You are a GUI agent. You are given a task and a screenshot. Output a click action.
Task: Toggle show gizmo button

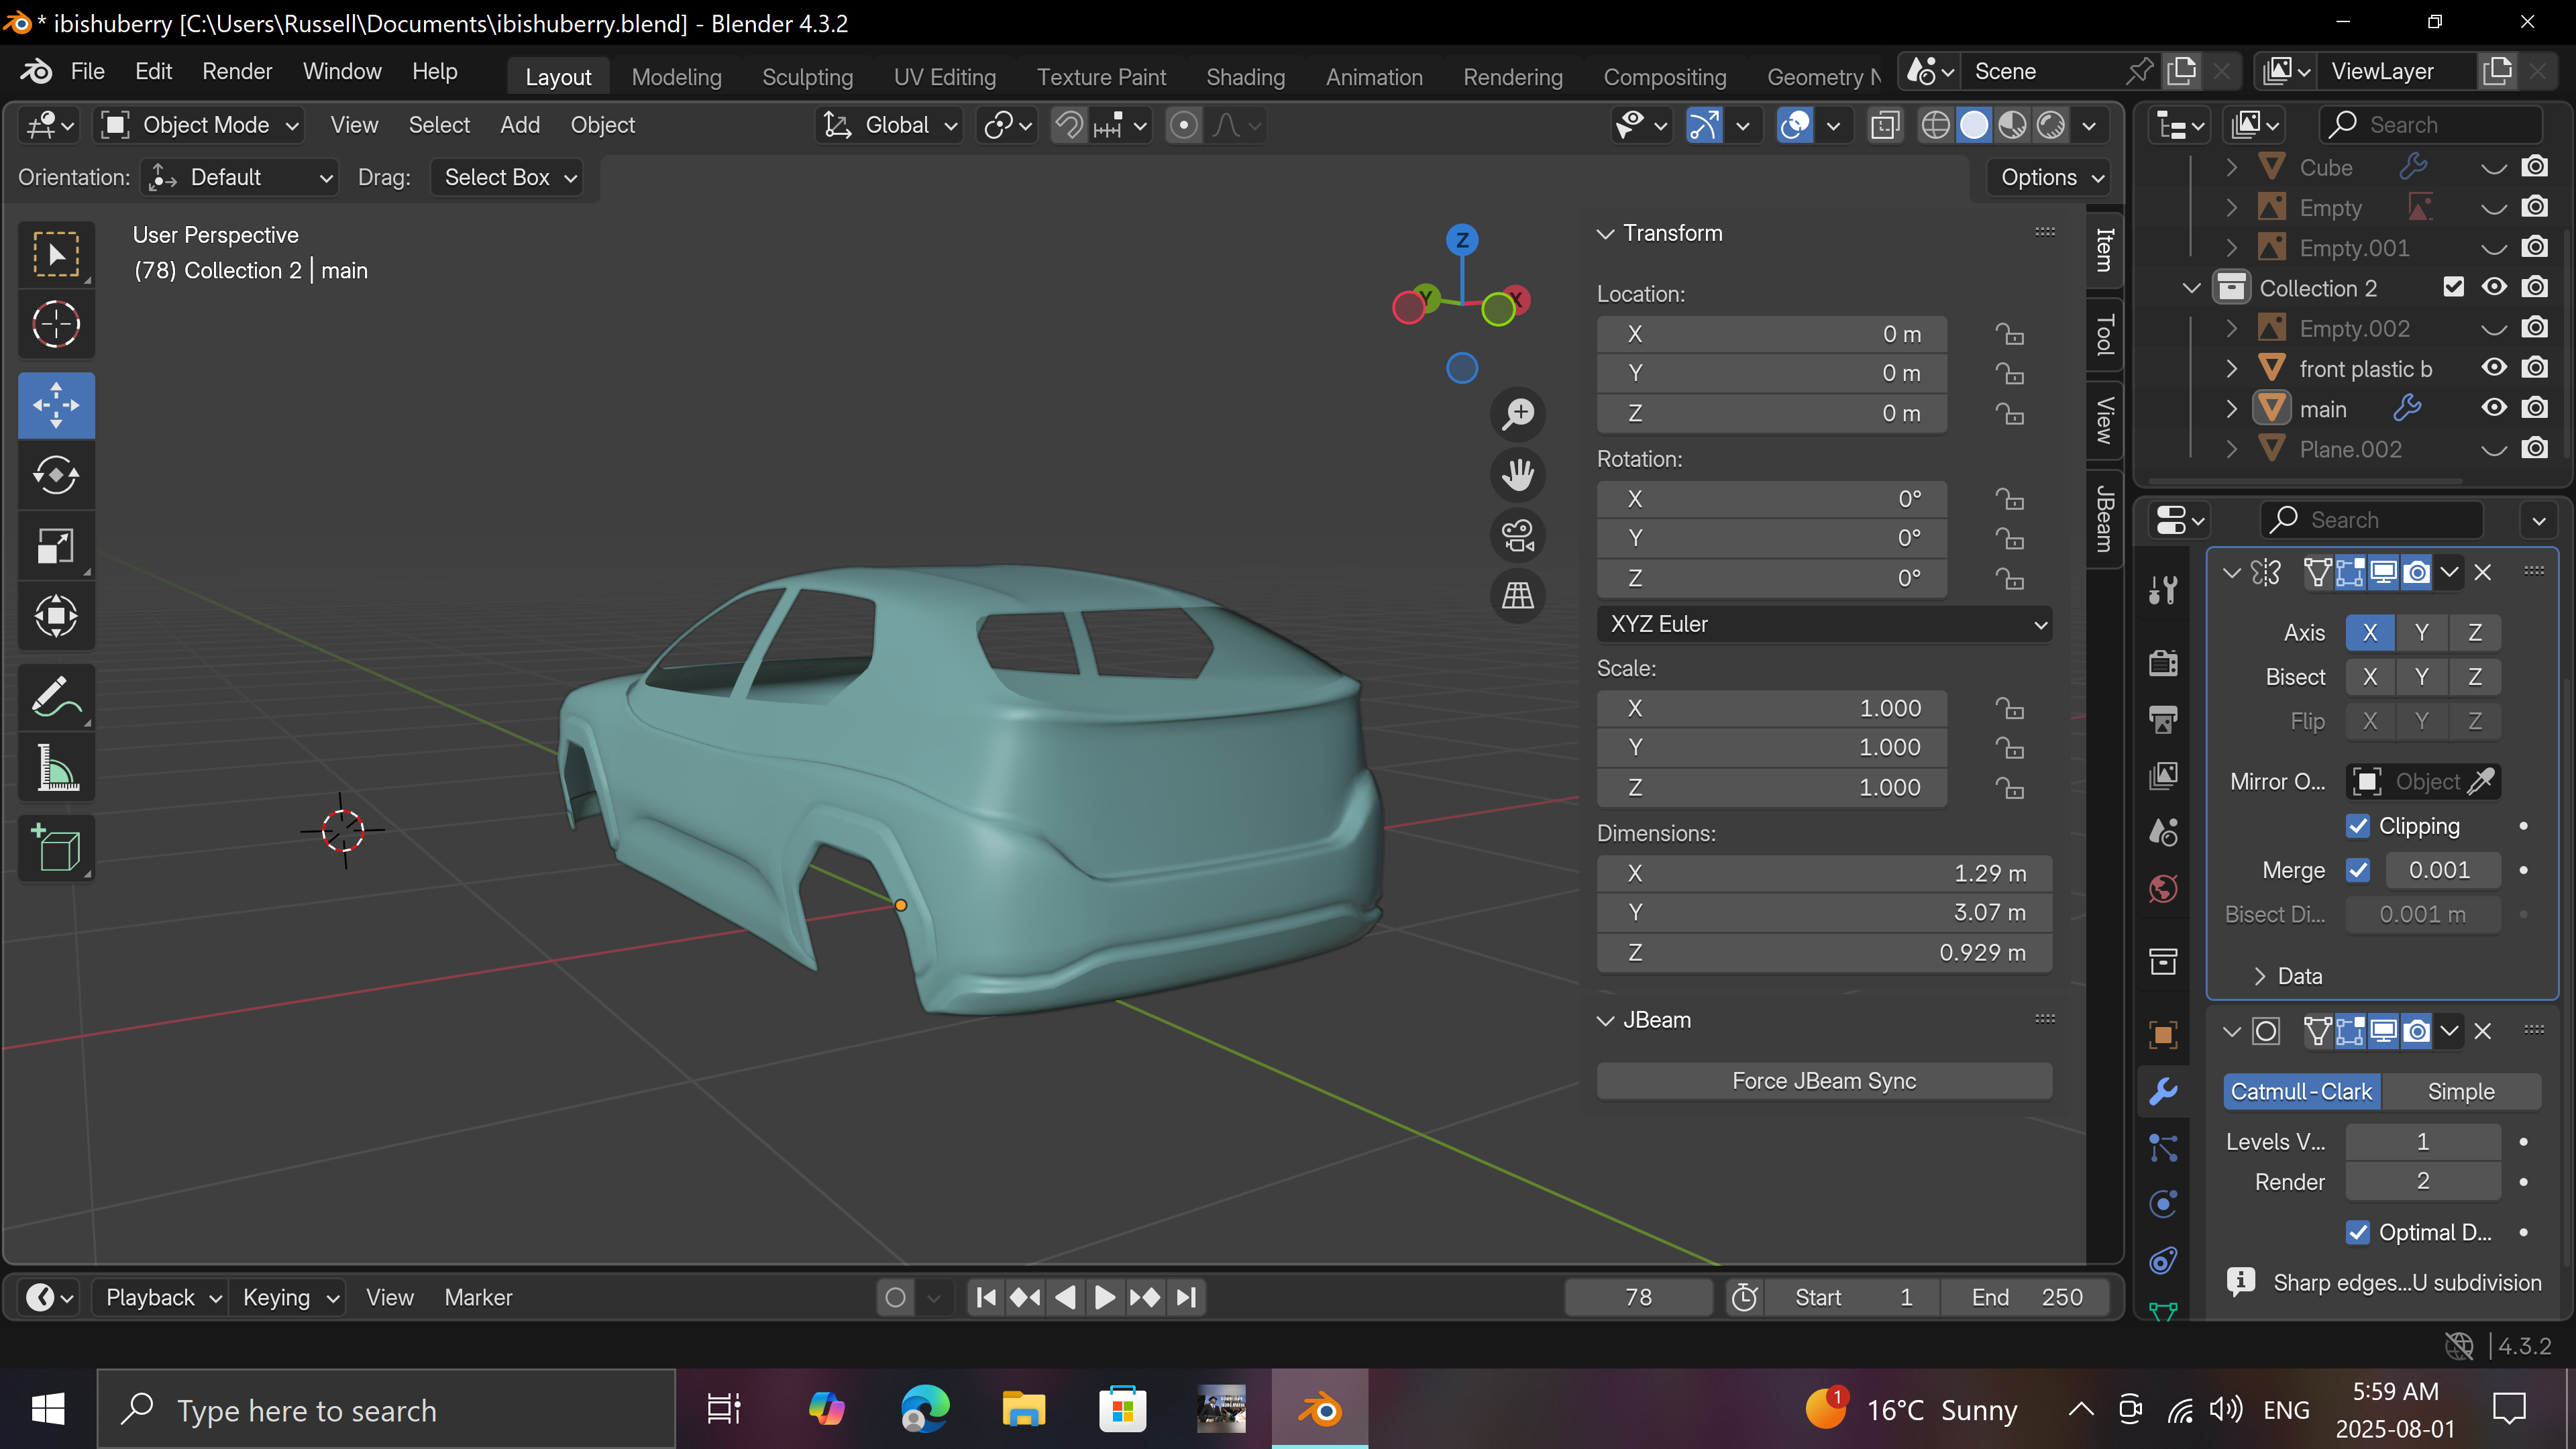[x=1704, y=125]
